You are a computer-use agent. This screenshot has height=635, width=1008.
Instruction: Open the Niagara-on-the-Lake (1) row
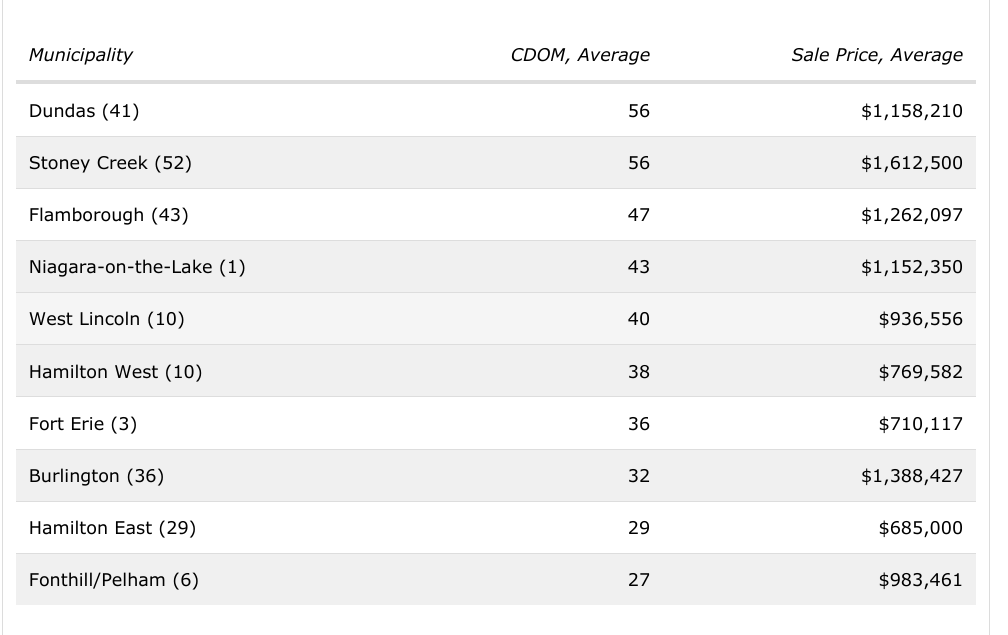click(137, 267)
